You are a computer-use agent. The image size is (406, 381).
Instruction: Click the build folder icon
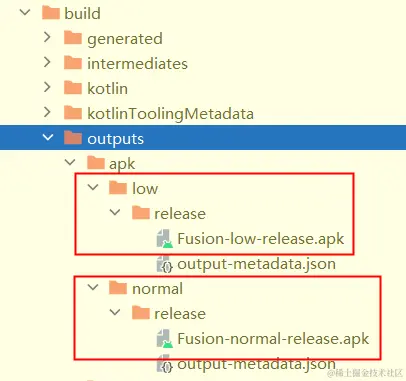coord(51,13)
